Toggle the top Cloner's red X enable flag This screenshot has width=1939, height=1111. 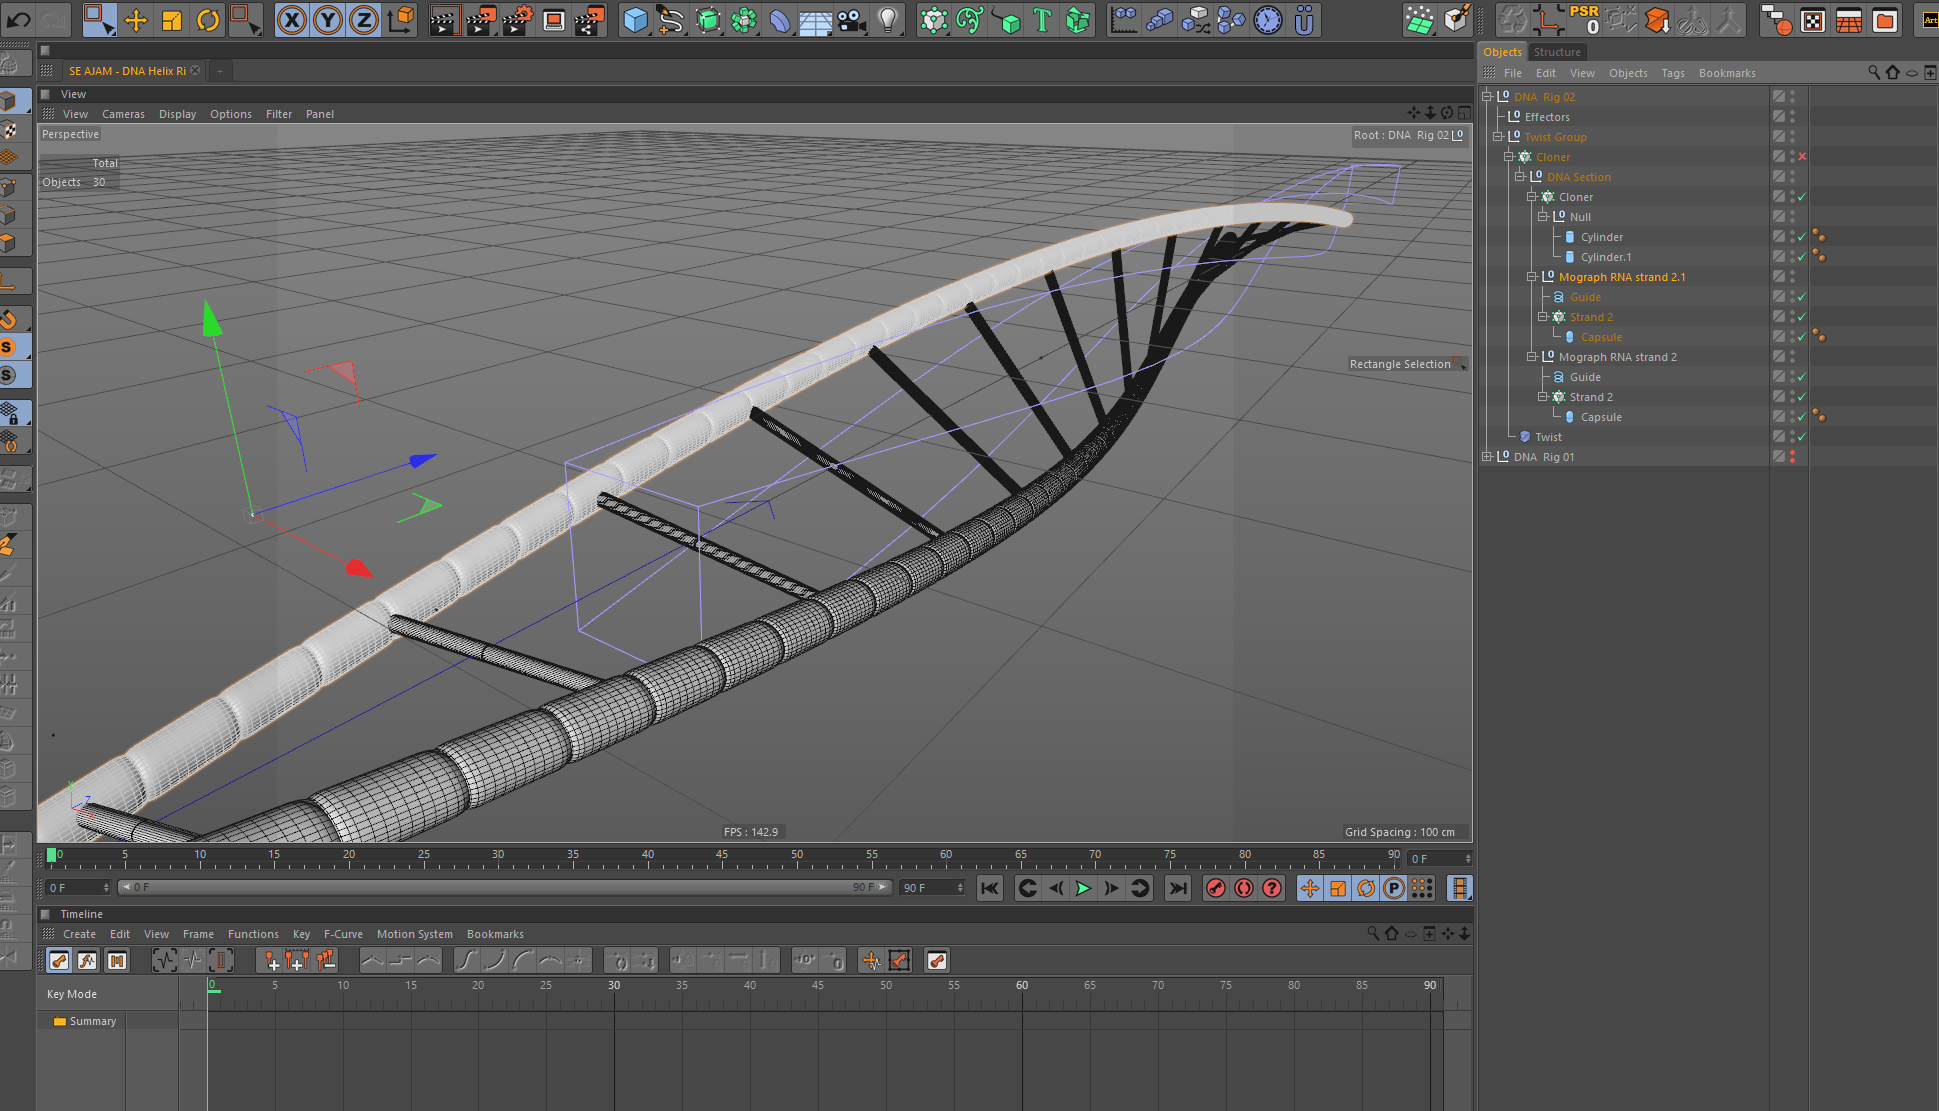click(1802, 157)
